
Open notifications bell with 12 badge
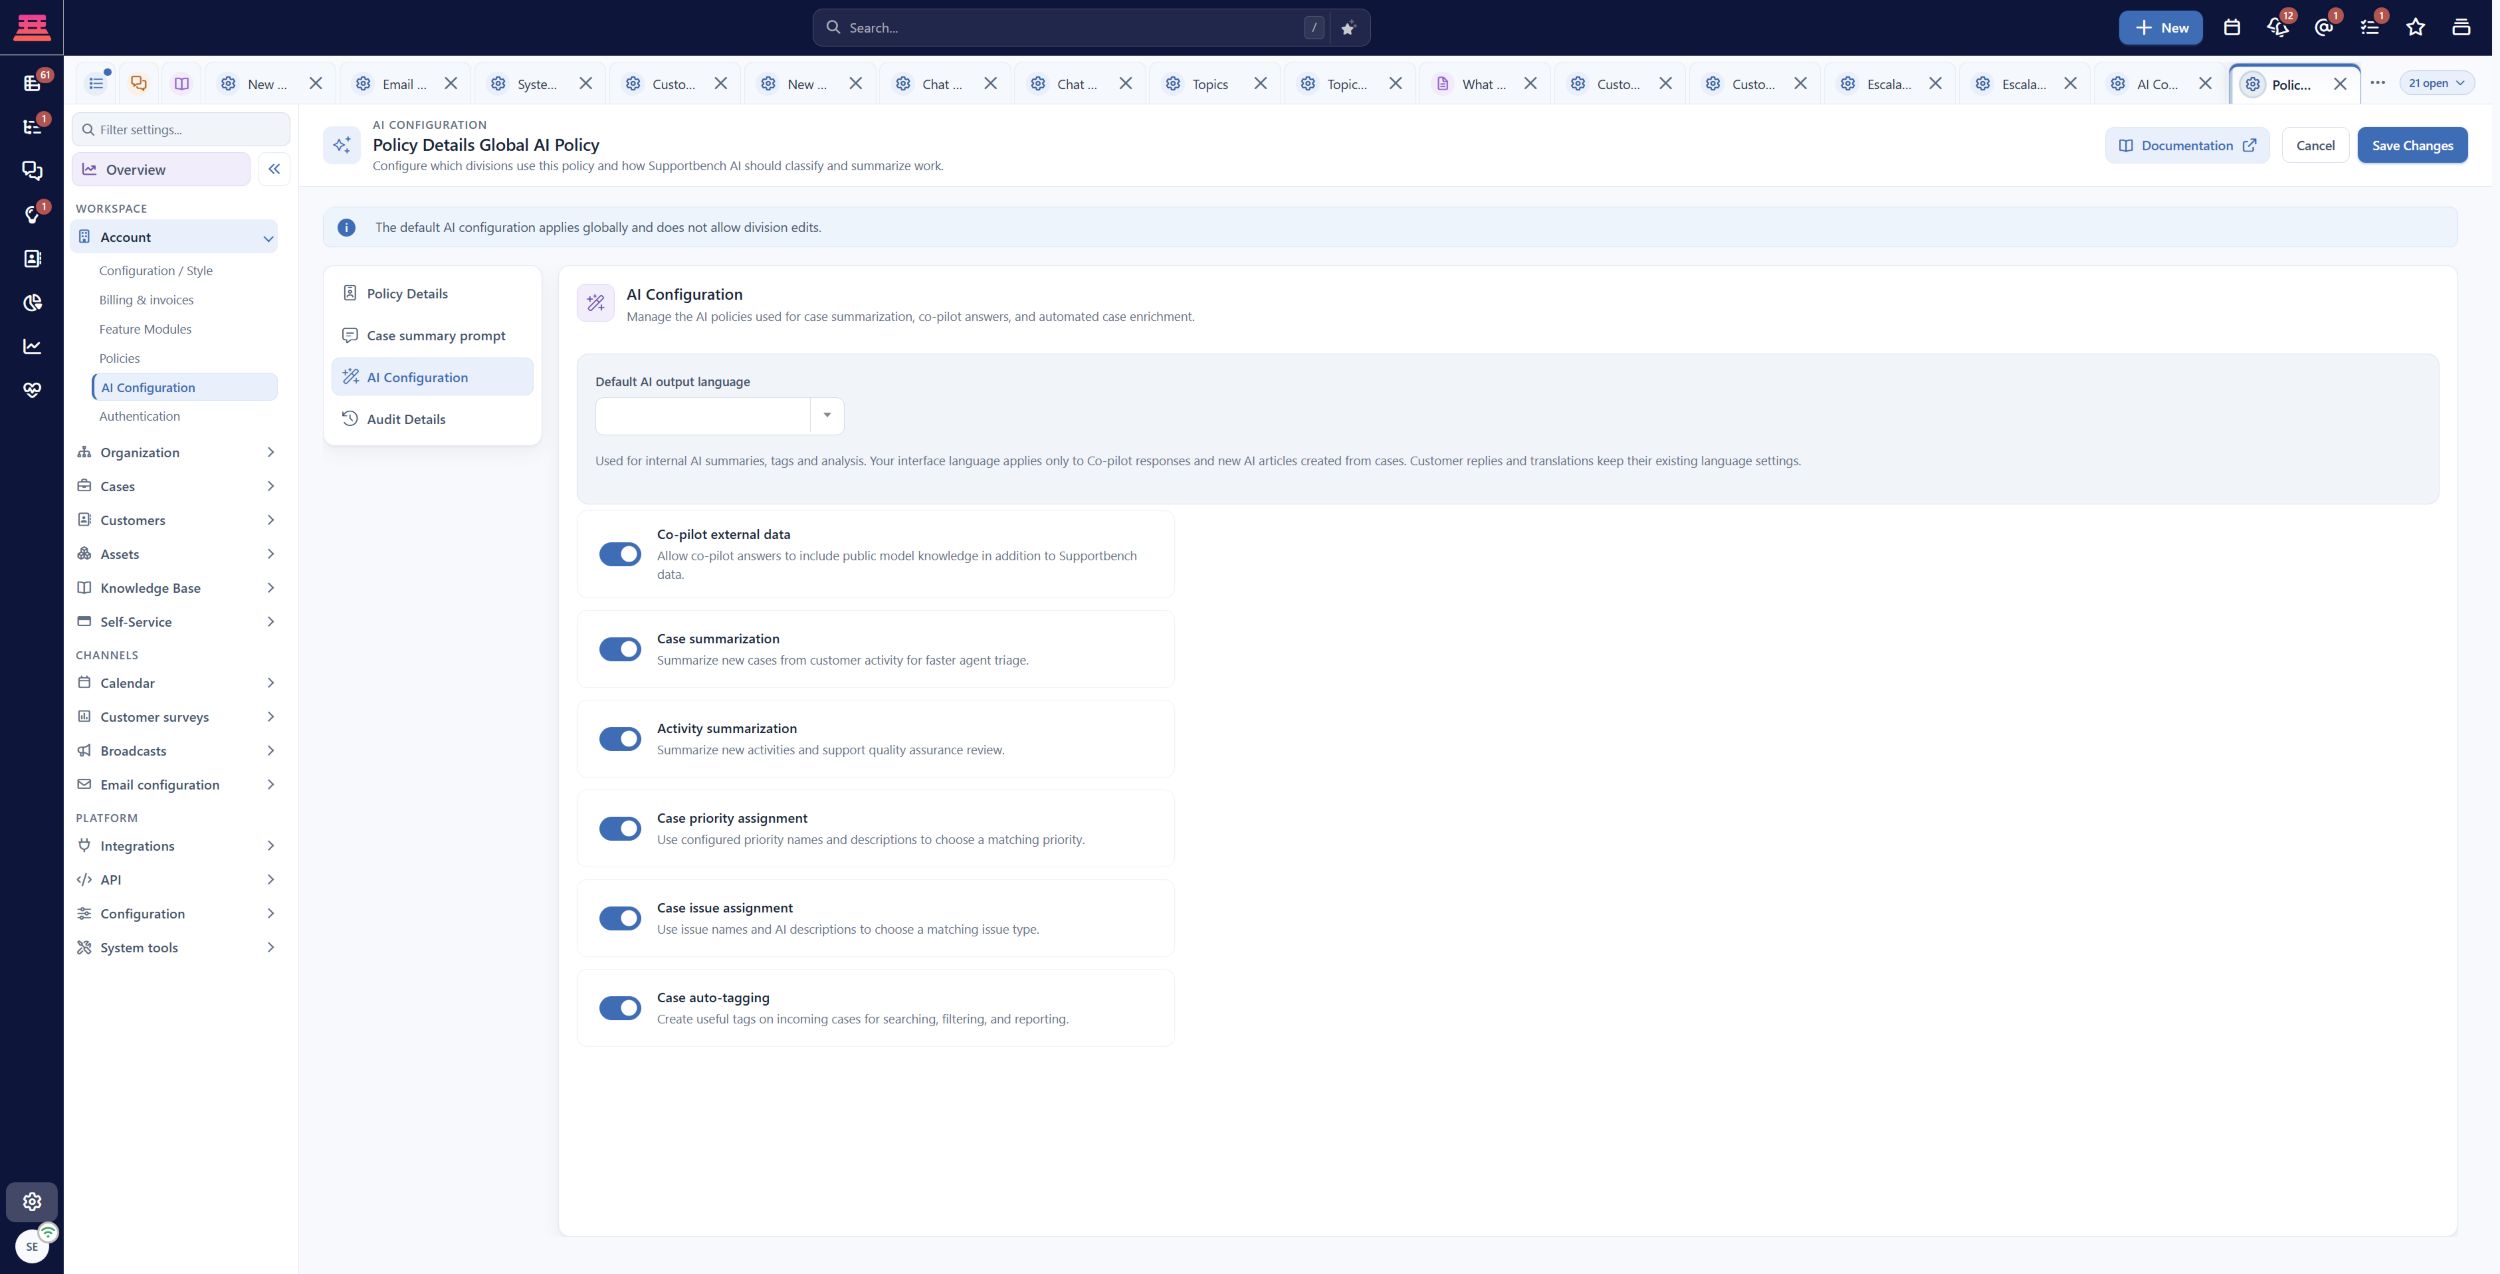coord(2278,28)
